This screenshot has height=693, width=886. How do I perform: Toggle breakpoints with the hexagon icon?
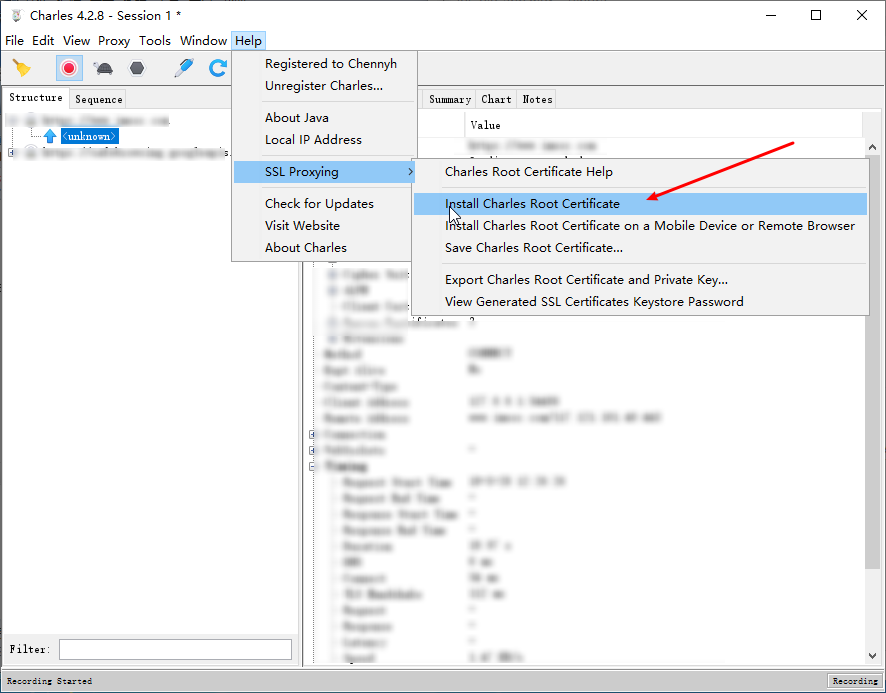coord(137,68)
